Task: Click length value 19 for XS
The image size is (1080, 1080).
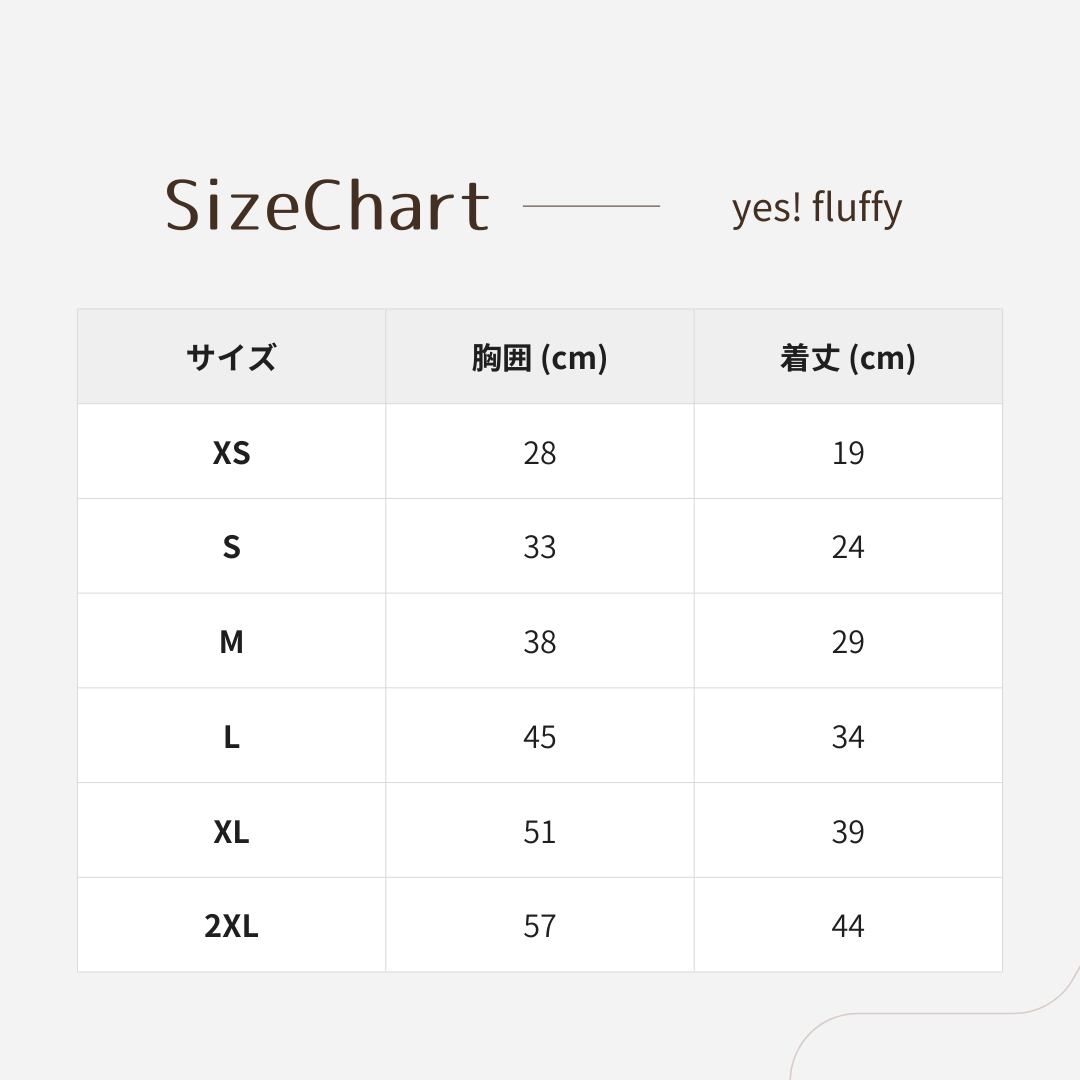Action: tap(847, 452)
